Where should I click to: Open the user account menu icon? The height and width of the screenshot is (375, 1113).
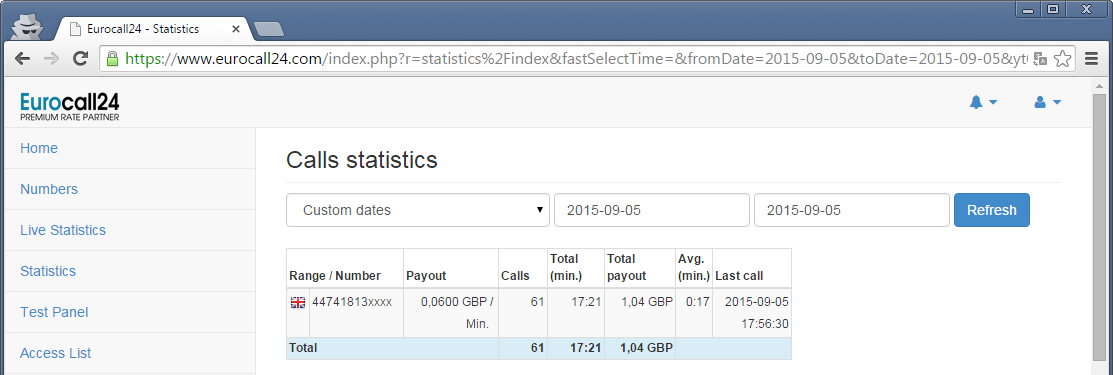[1047, 103]
